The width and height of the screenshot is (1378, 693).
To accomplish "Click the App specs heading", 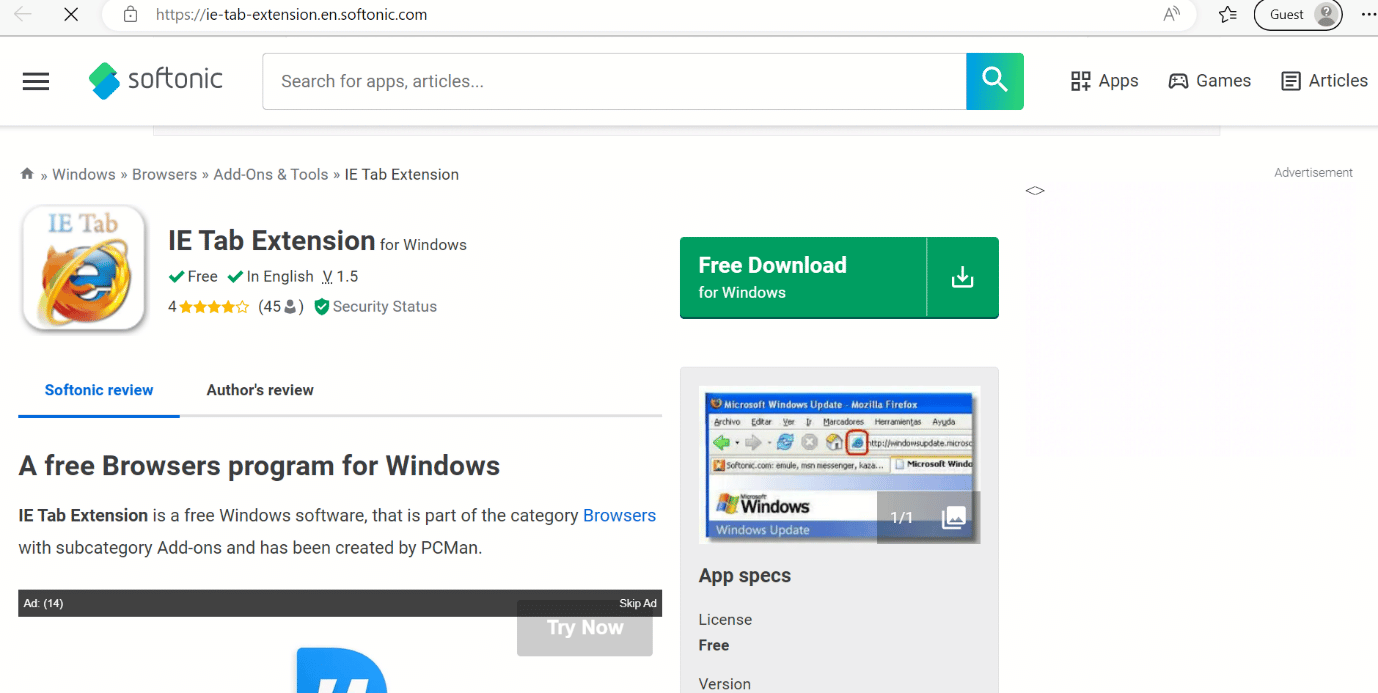I will (x=745, y=576).
